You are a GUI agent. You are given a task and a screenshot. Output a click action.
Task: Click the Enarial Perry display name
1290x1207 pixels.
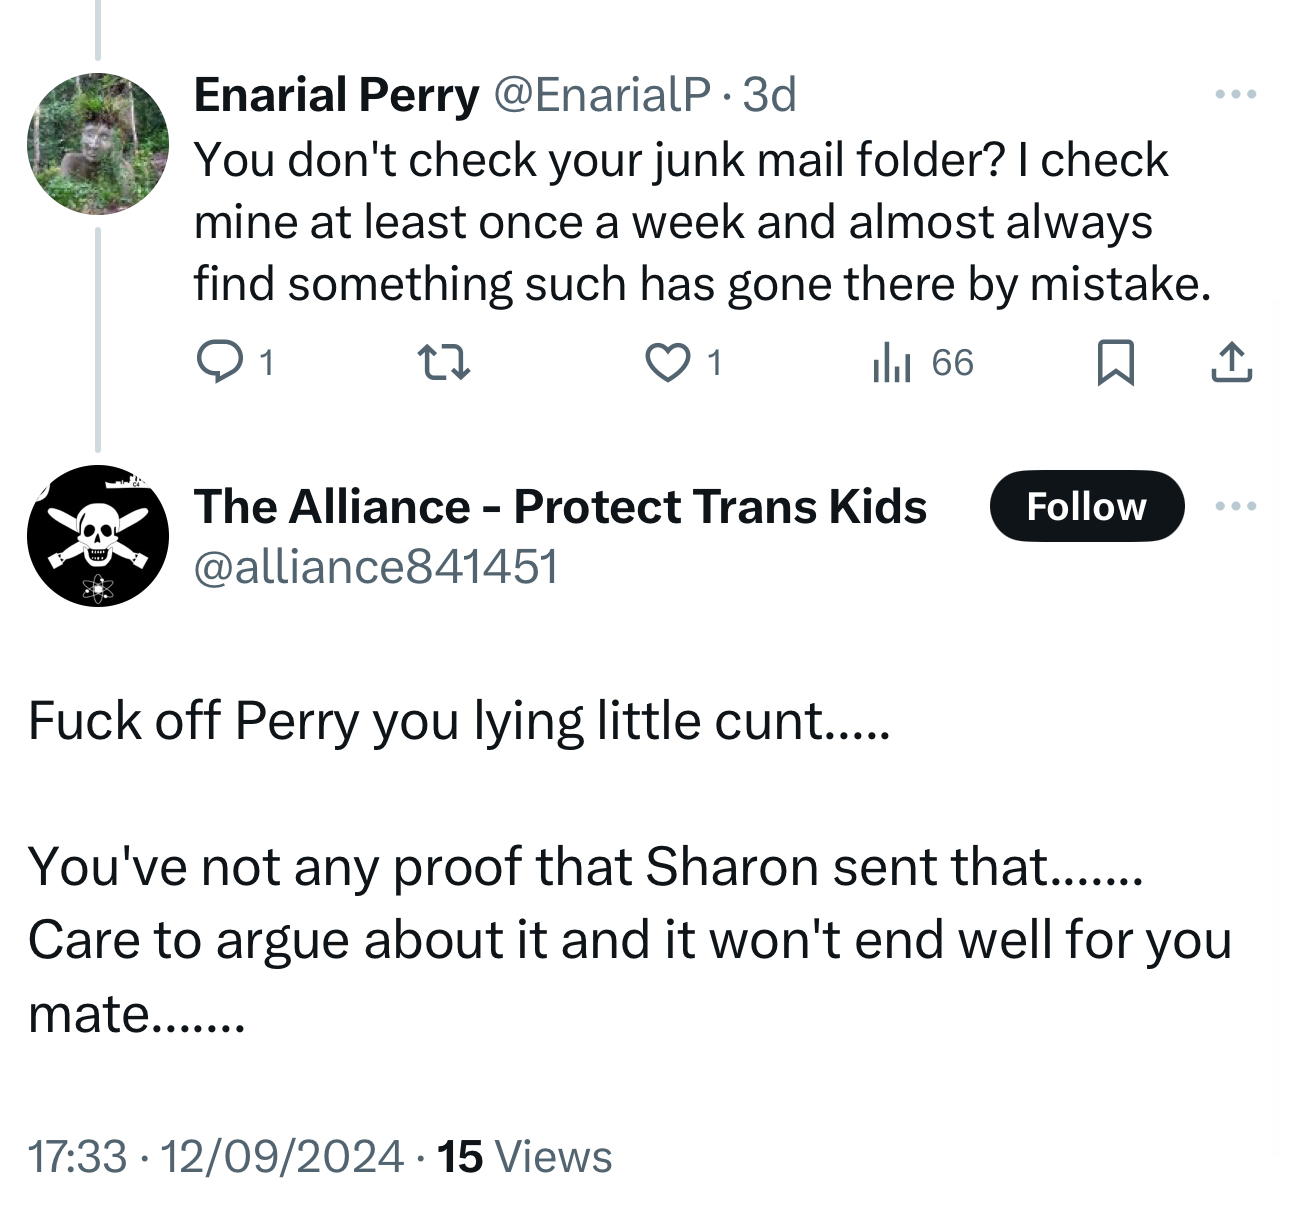(336, 95)
